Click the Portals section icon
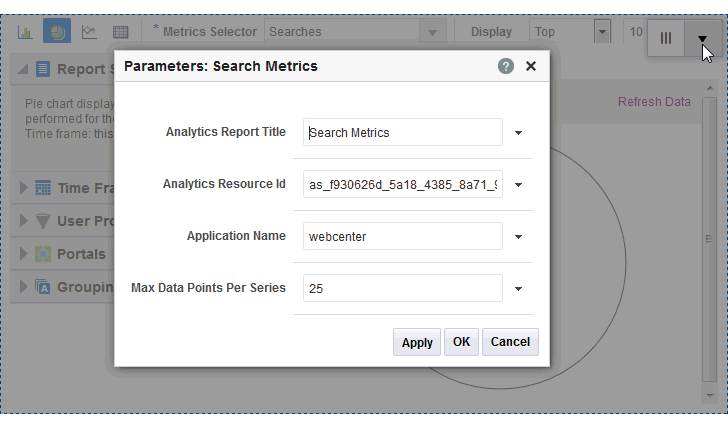 [43, 254]
